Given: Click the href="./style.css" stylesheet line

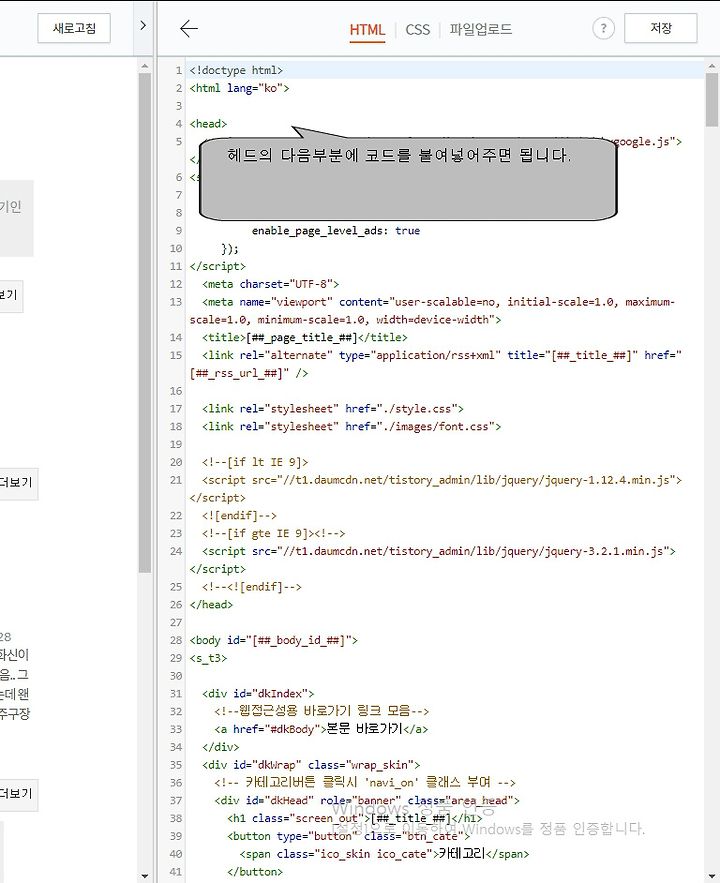Looking at the screenshot, I should [x=333, y=409].
